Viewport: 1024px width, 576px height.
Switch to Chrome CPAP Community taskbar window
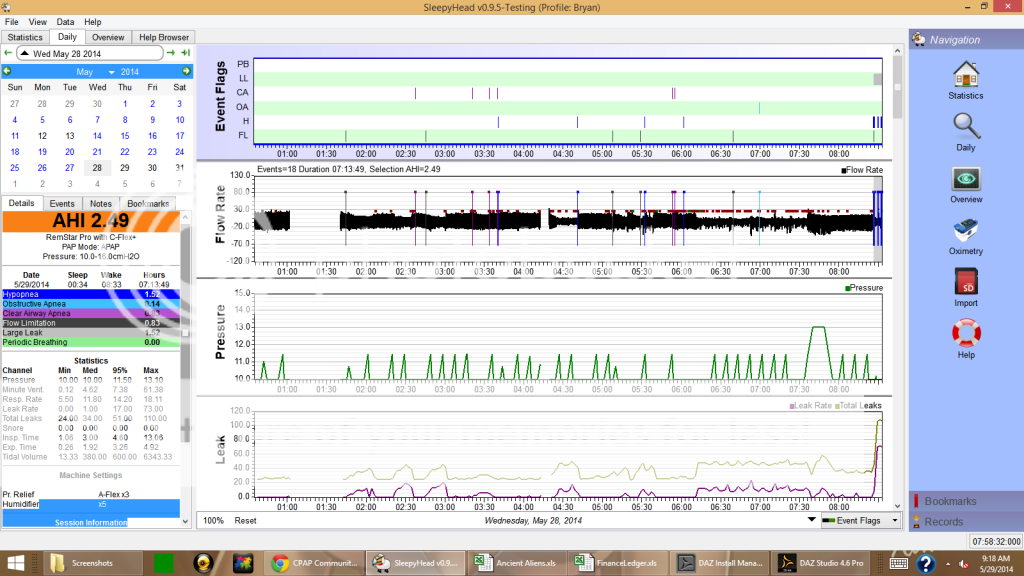(313, 563)
